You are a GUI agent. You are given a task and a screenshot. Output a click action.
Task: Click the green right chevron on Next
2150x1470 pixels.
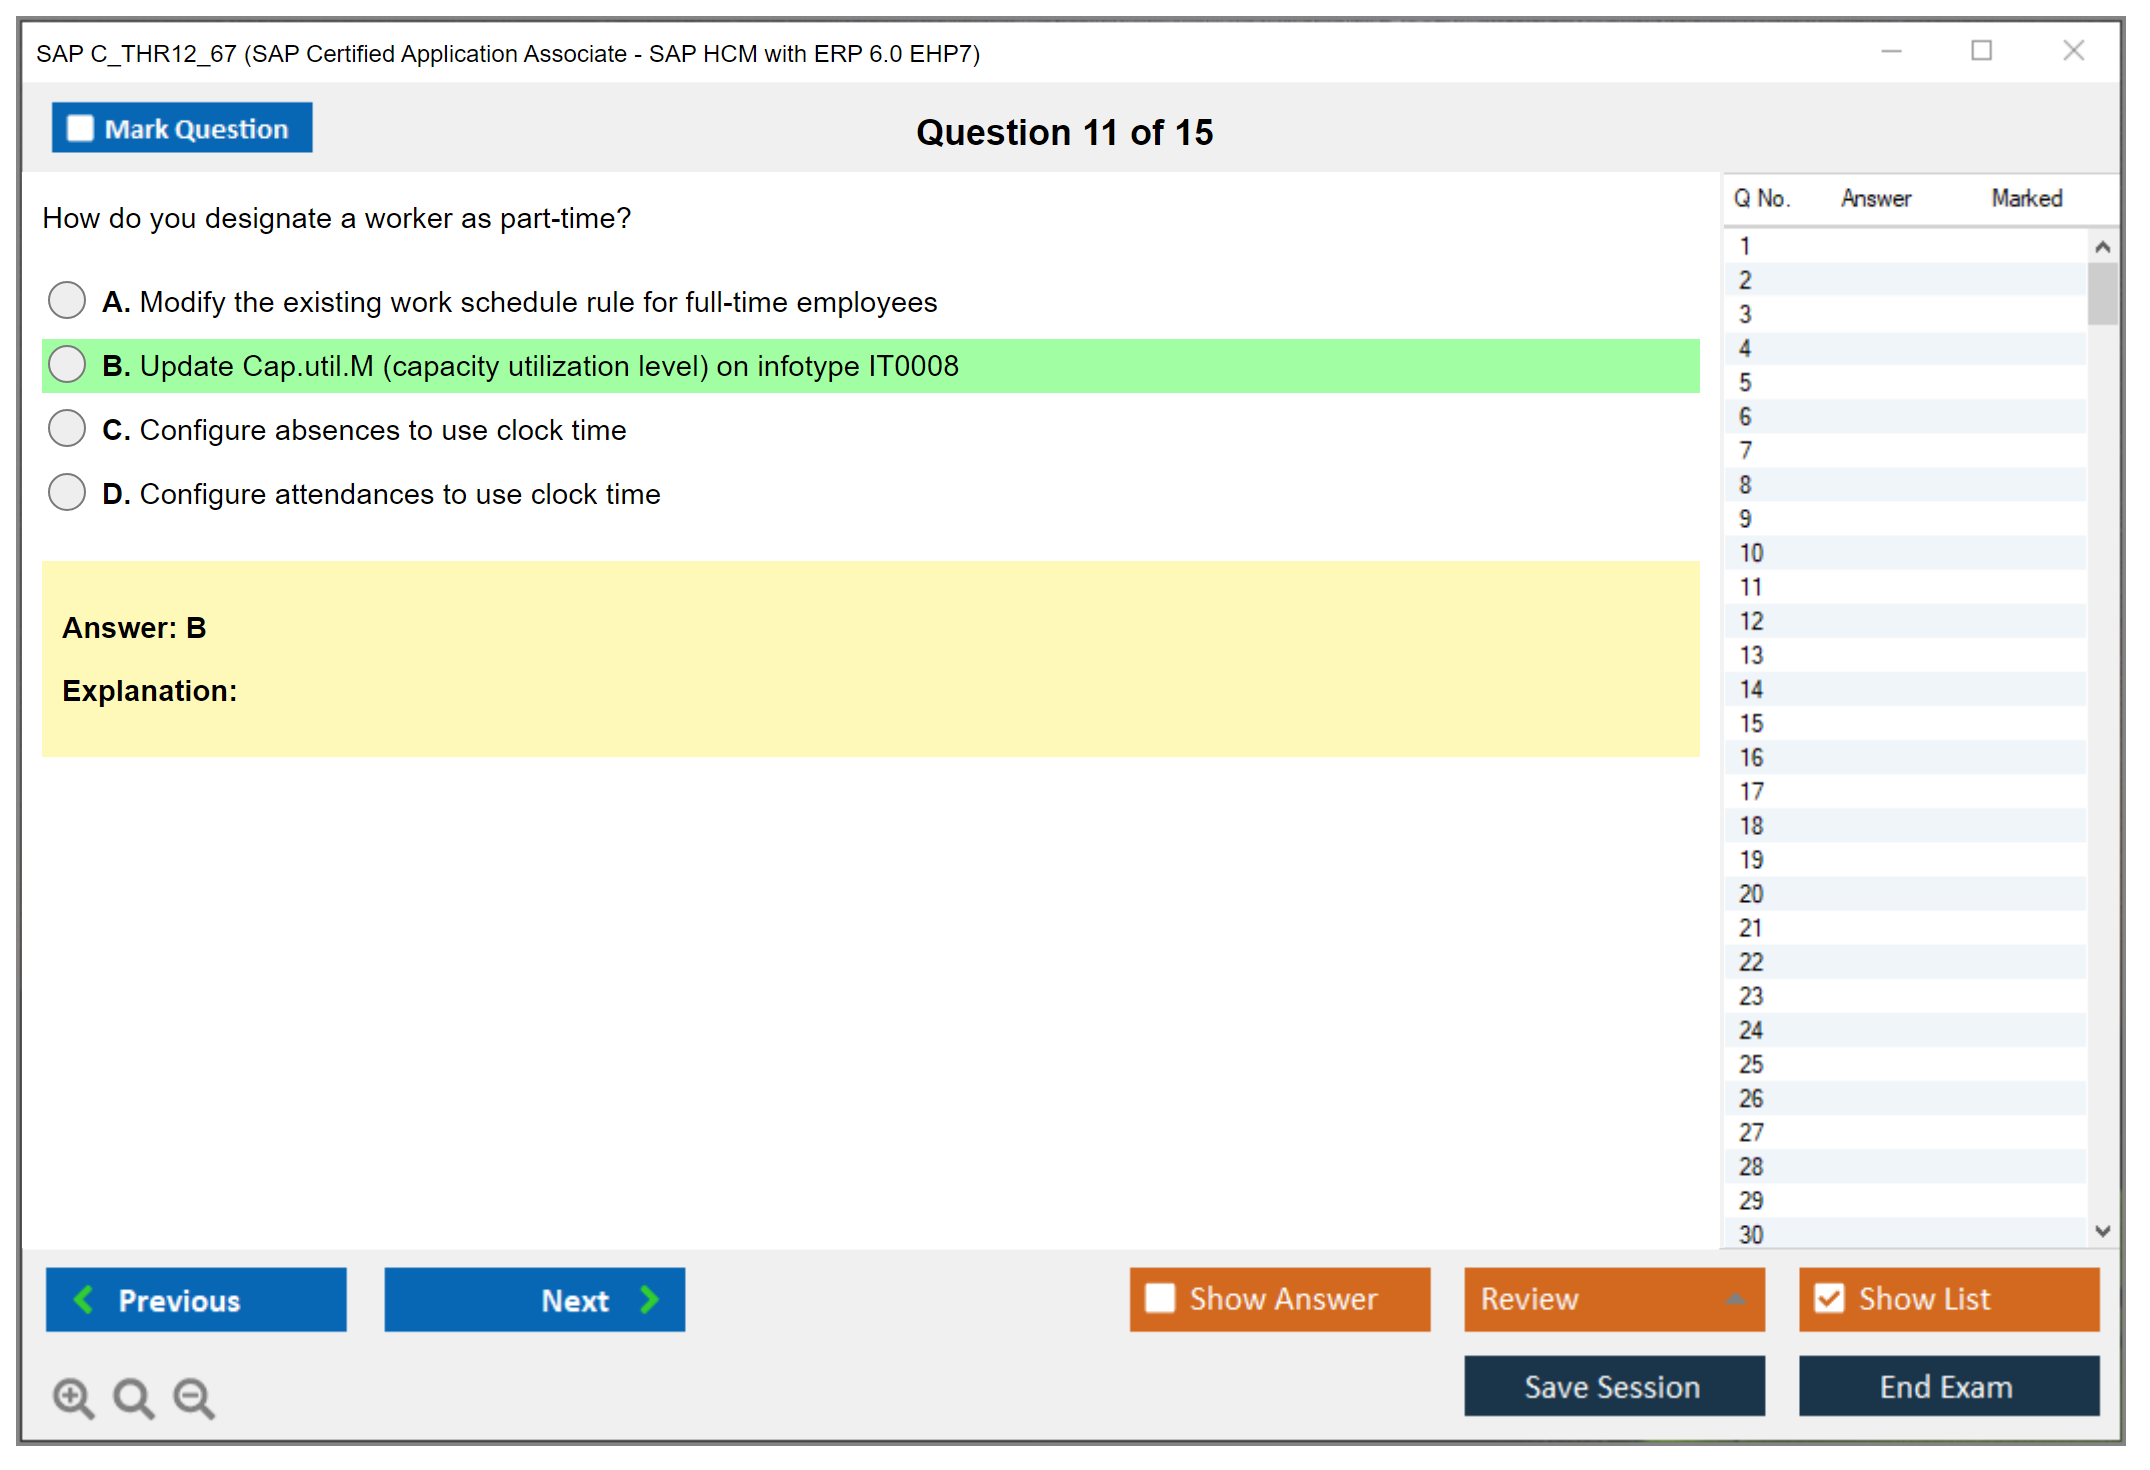click(649, 1299)
